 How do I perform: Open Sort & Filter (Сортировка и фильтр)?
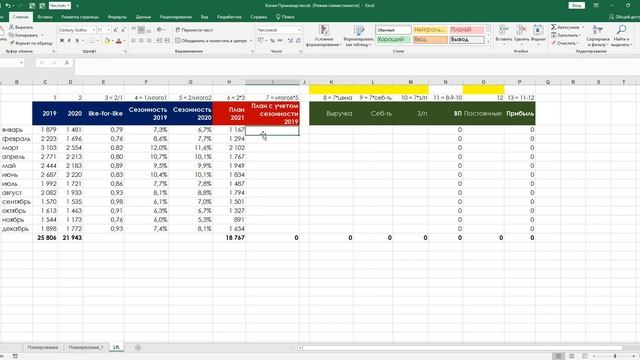tap(598, 36)
